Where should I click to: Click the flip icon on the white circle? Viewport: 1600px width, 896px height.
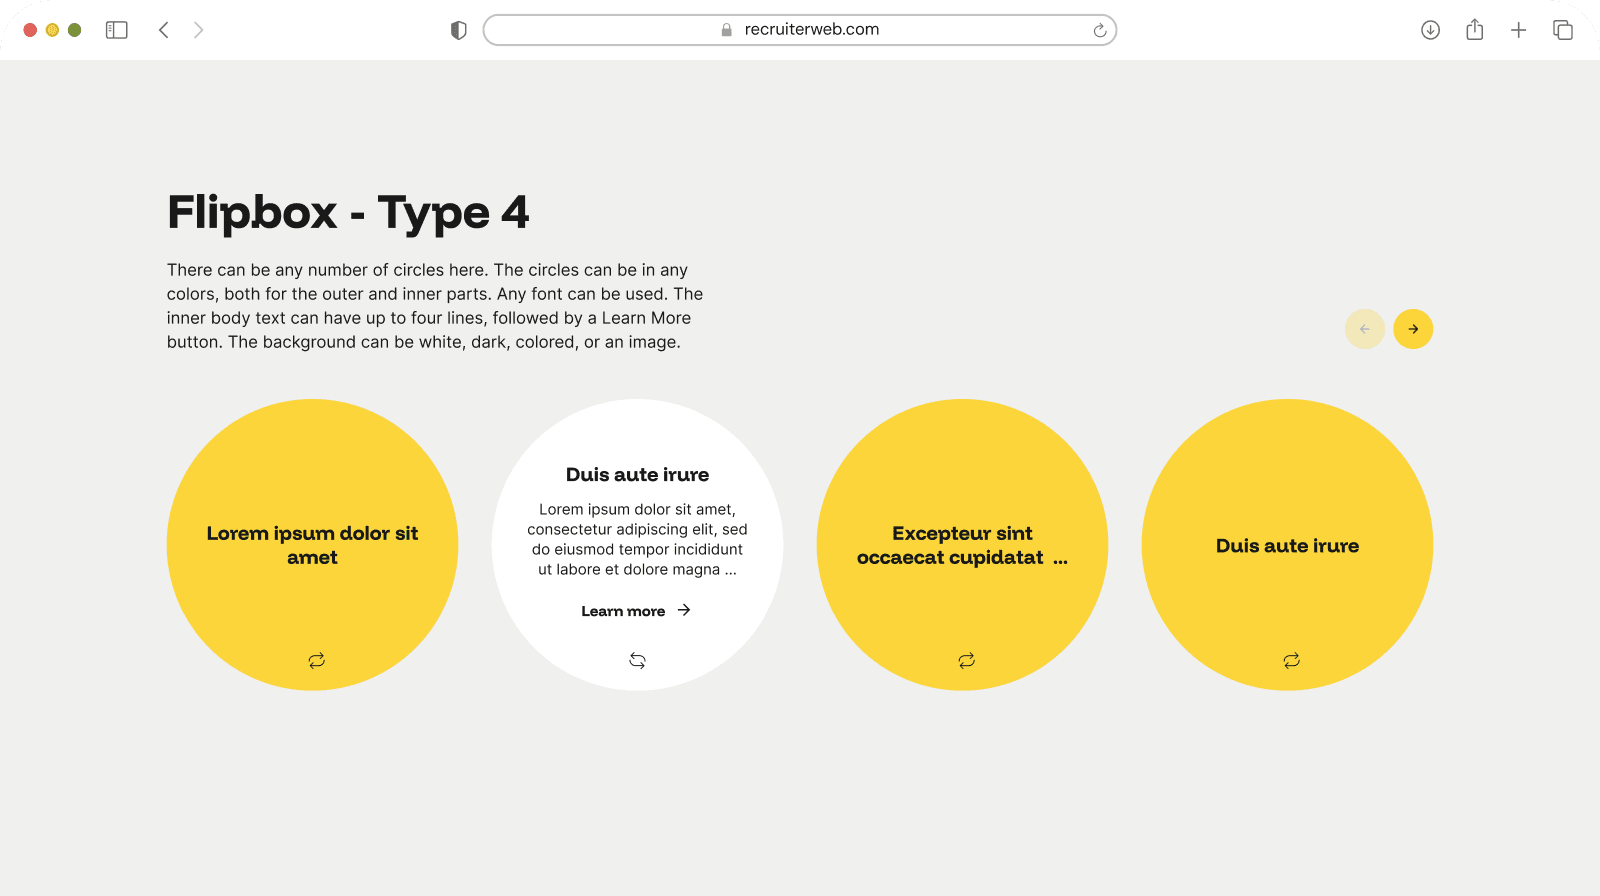[637, 660]
